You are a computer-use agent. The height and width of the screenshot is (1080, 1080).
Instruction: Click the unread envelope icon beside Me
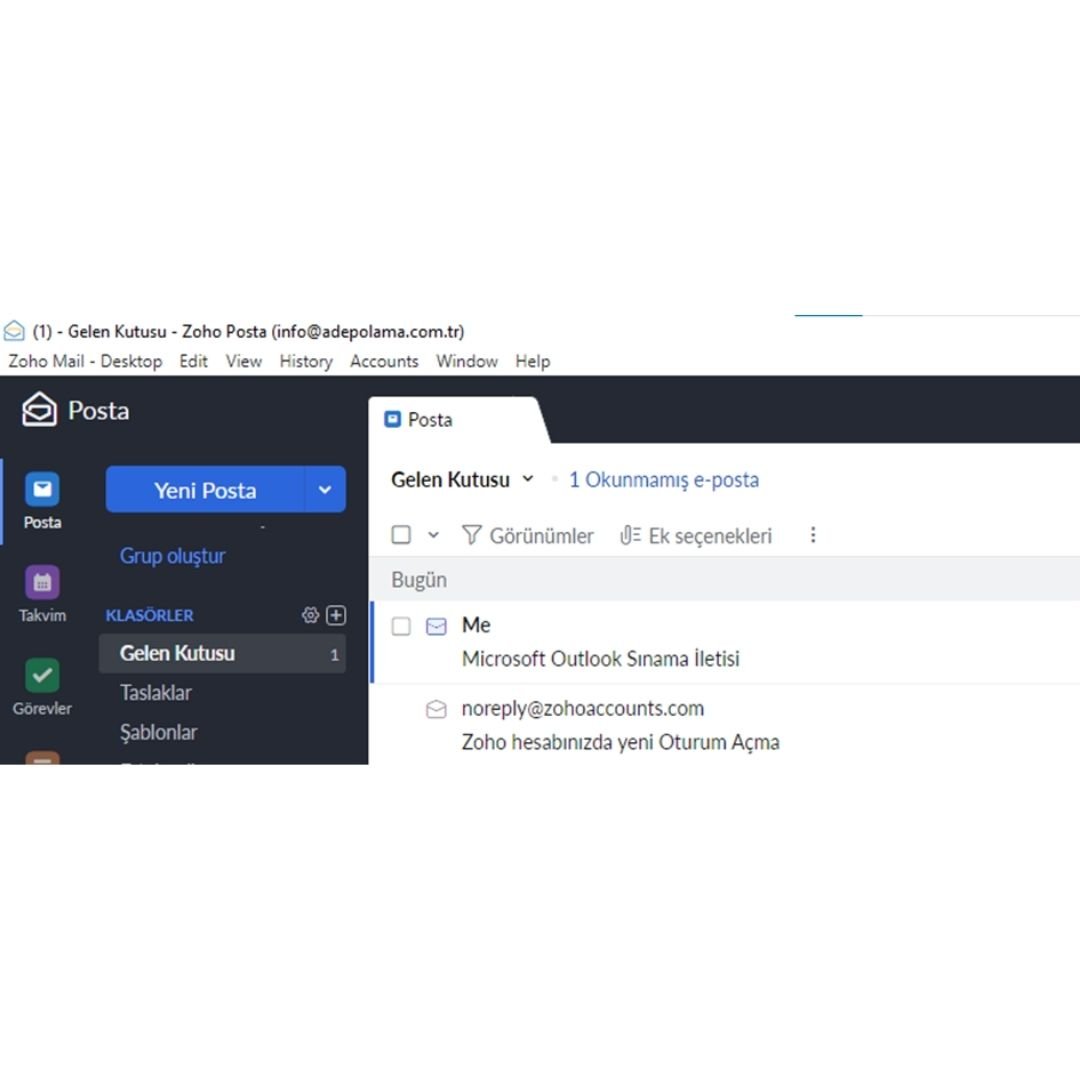(436, 627)
